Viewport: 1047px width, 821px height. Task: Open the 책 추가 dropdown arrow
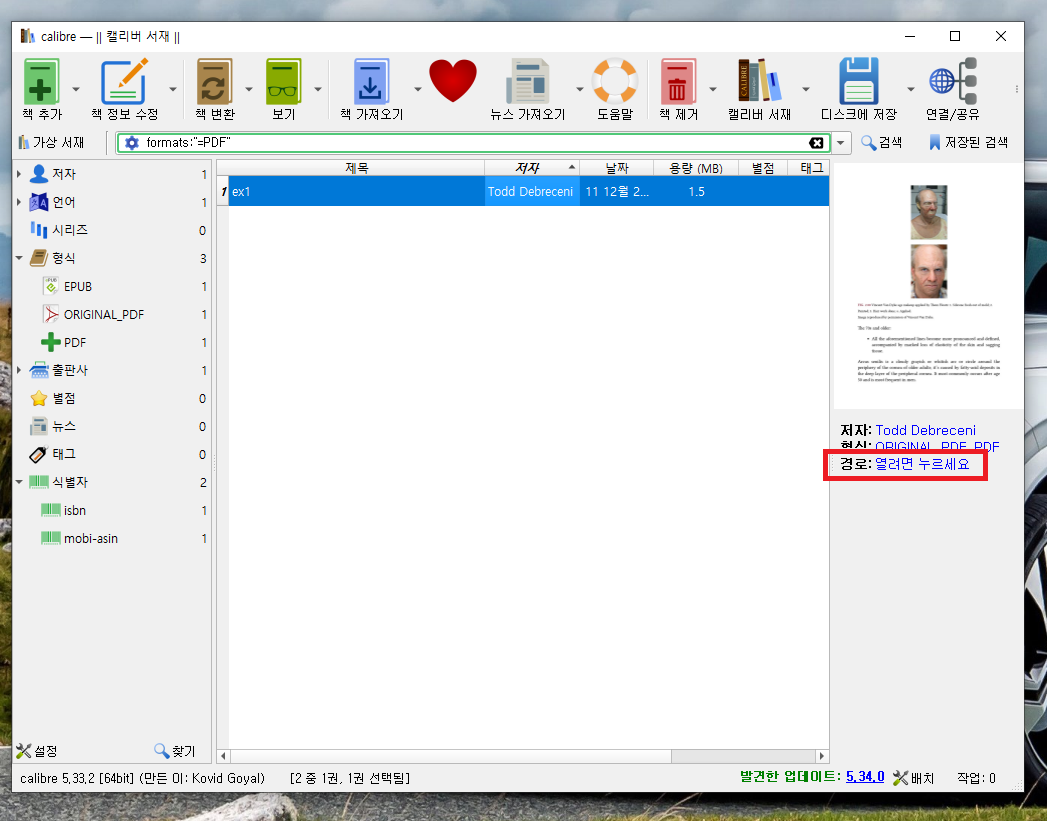point(75,89)
